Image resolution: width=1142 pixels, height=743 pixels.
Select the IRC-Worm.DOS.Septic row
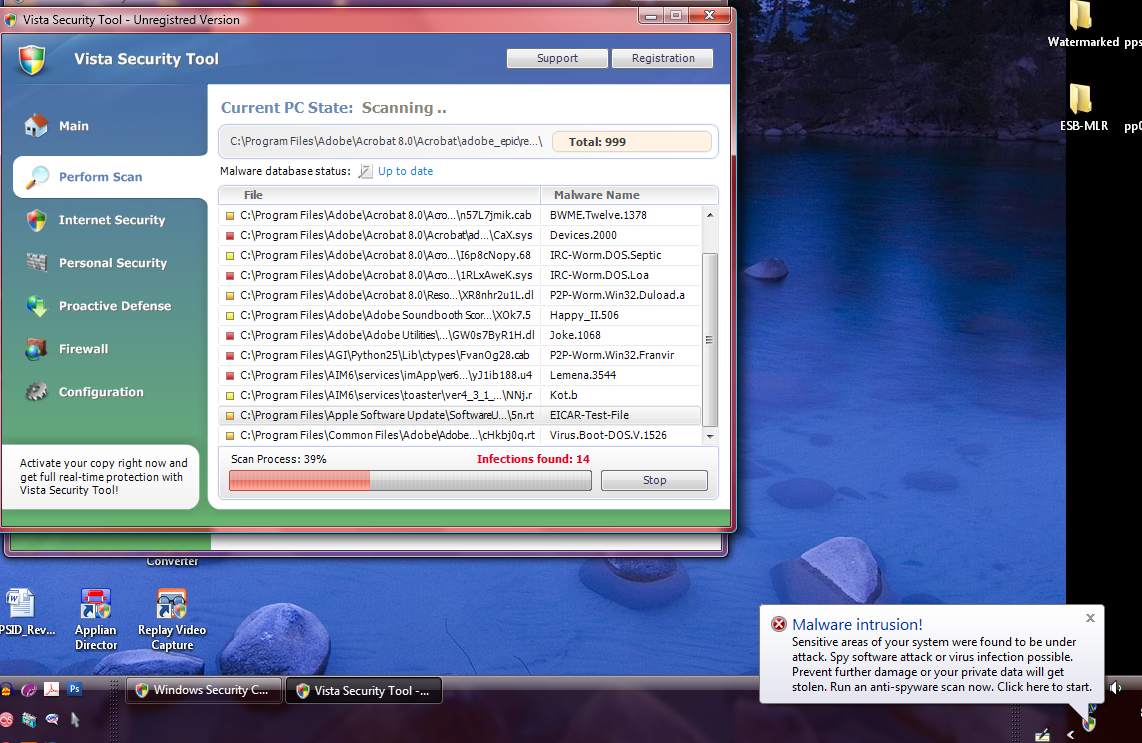[460, 256]
